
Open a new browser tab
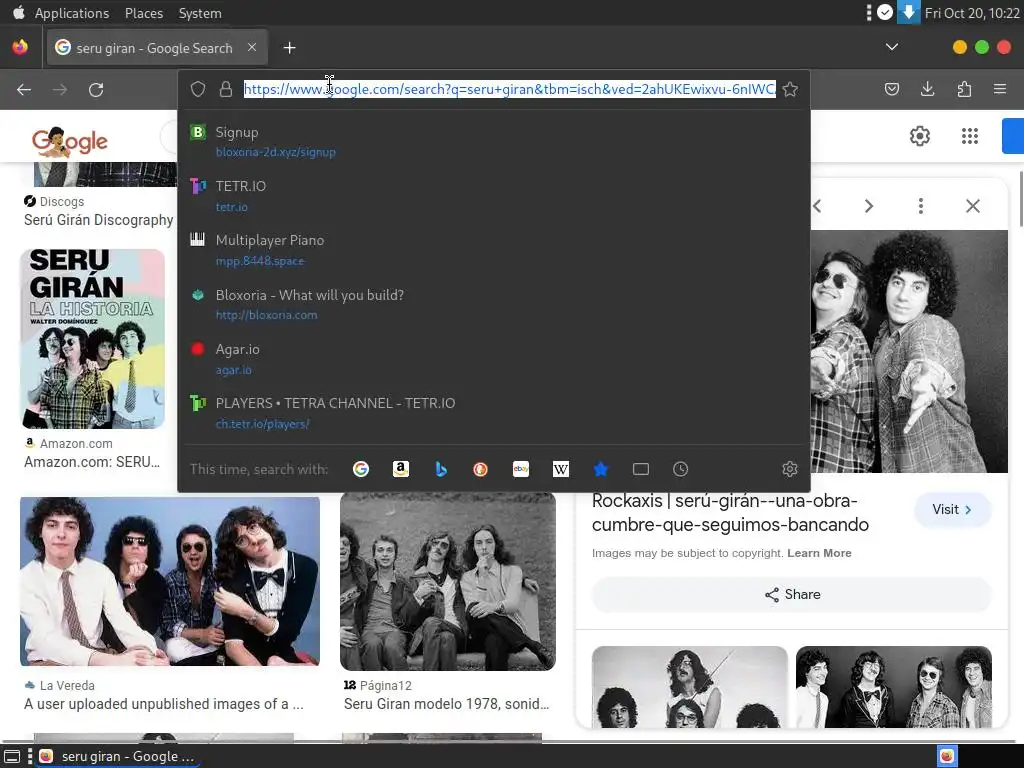[289, 48]
